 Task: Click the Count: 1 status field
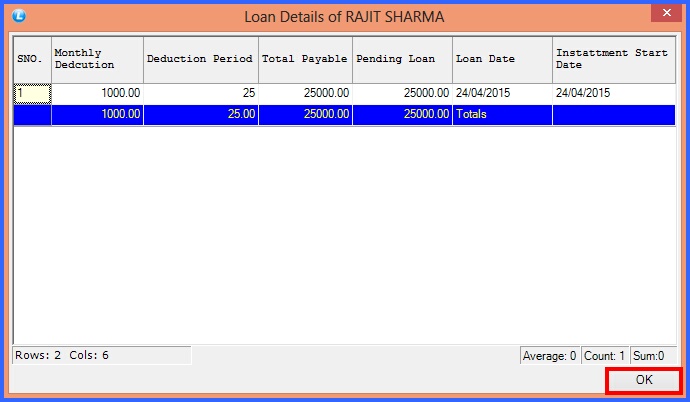pos(605,355)
